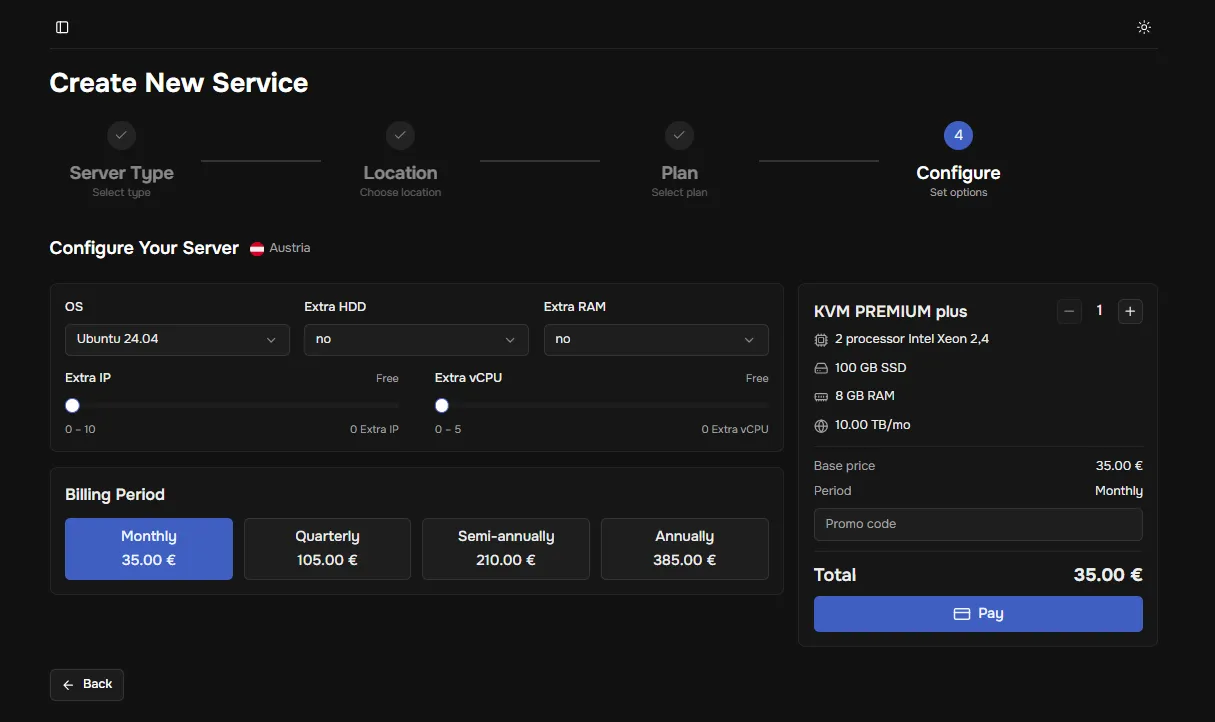1215x722 pixels.
Task: Choose Semi-annually billing period
Action: 505,548
